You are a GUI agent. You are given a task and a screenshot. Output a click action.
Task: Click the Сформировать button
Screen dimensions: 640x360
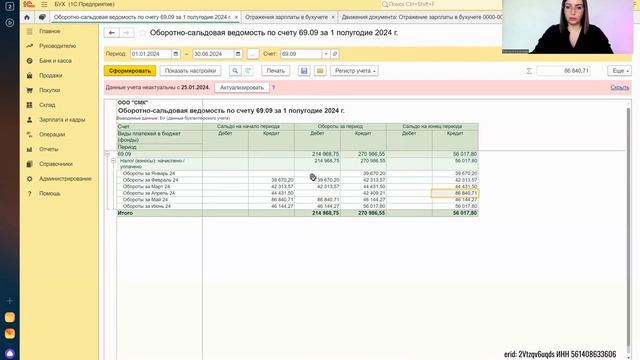(x=130, y=71)
